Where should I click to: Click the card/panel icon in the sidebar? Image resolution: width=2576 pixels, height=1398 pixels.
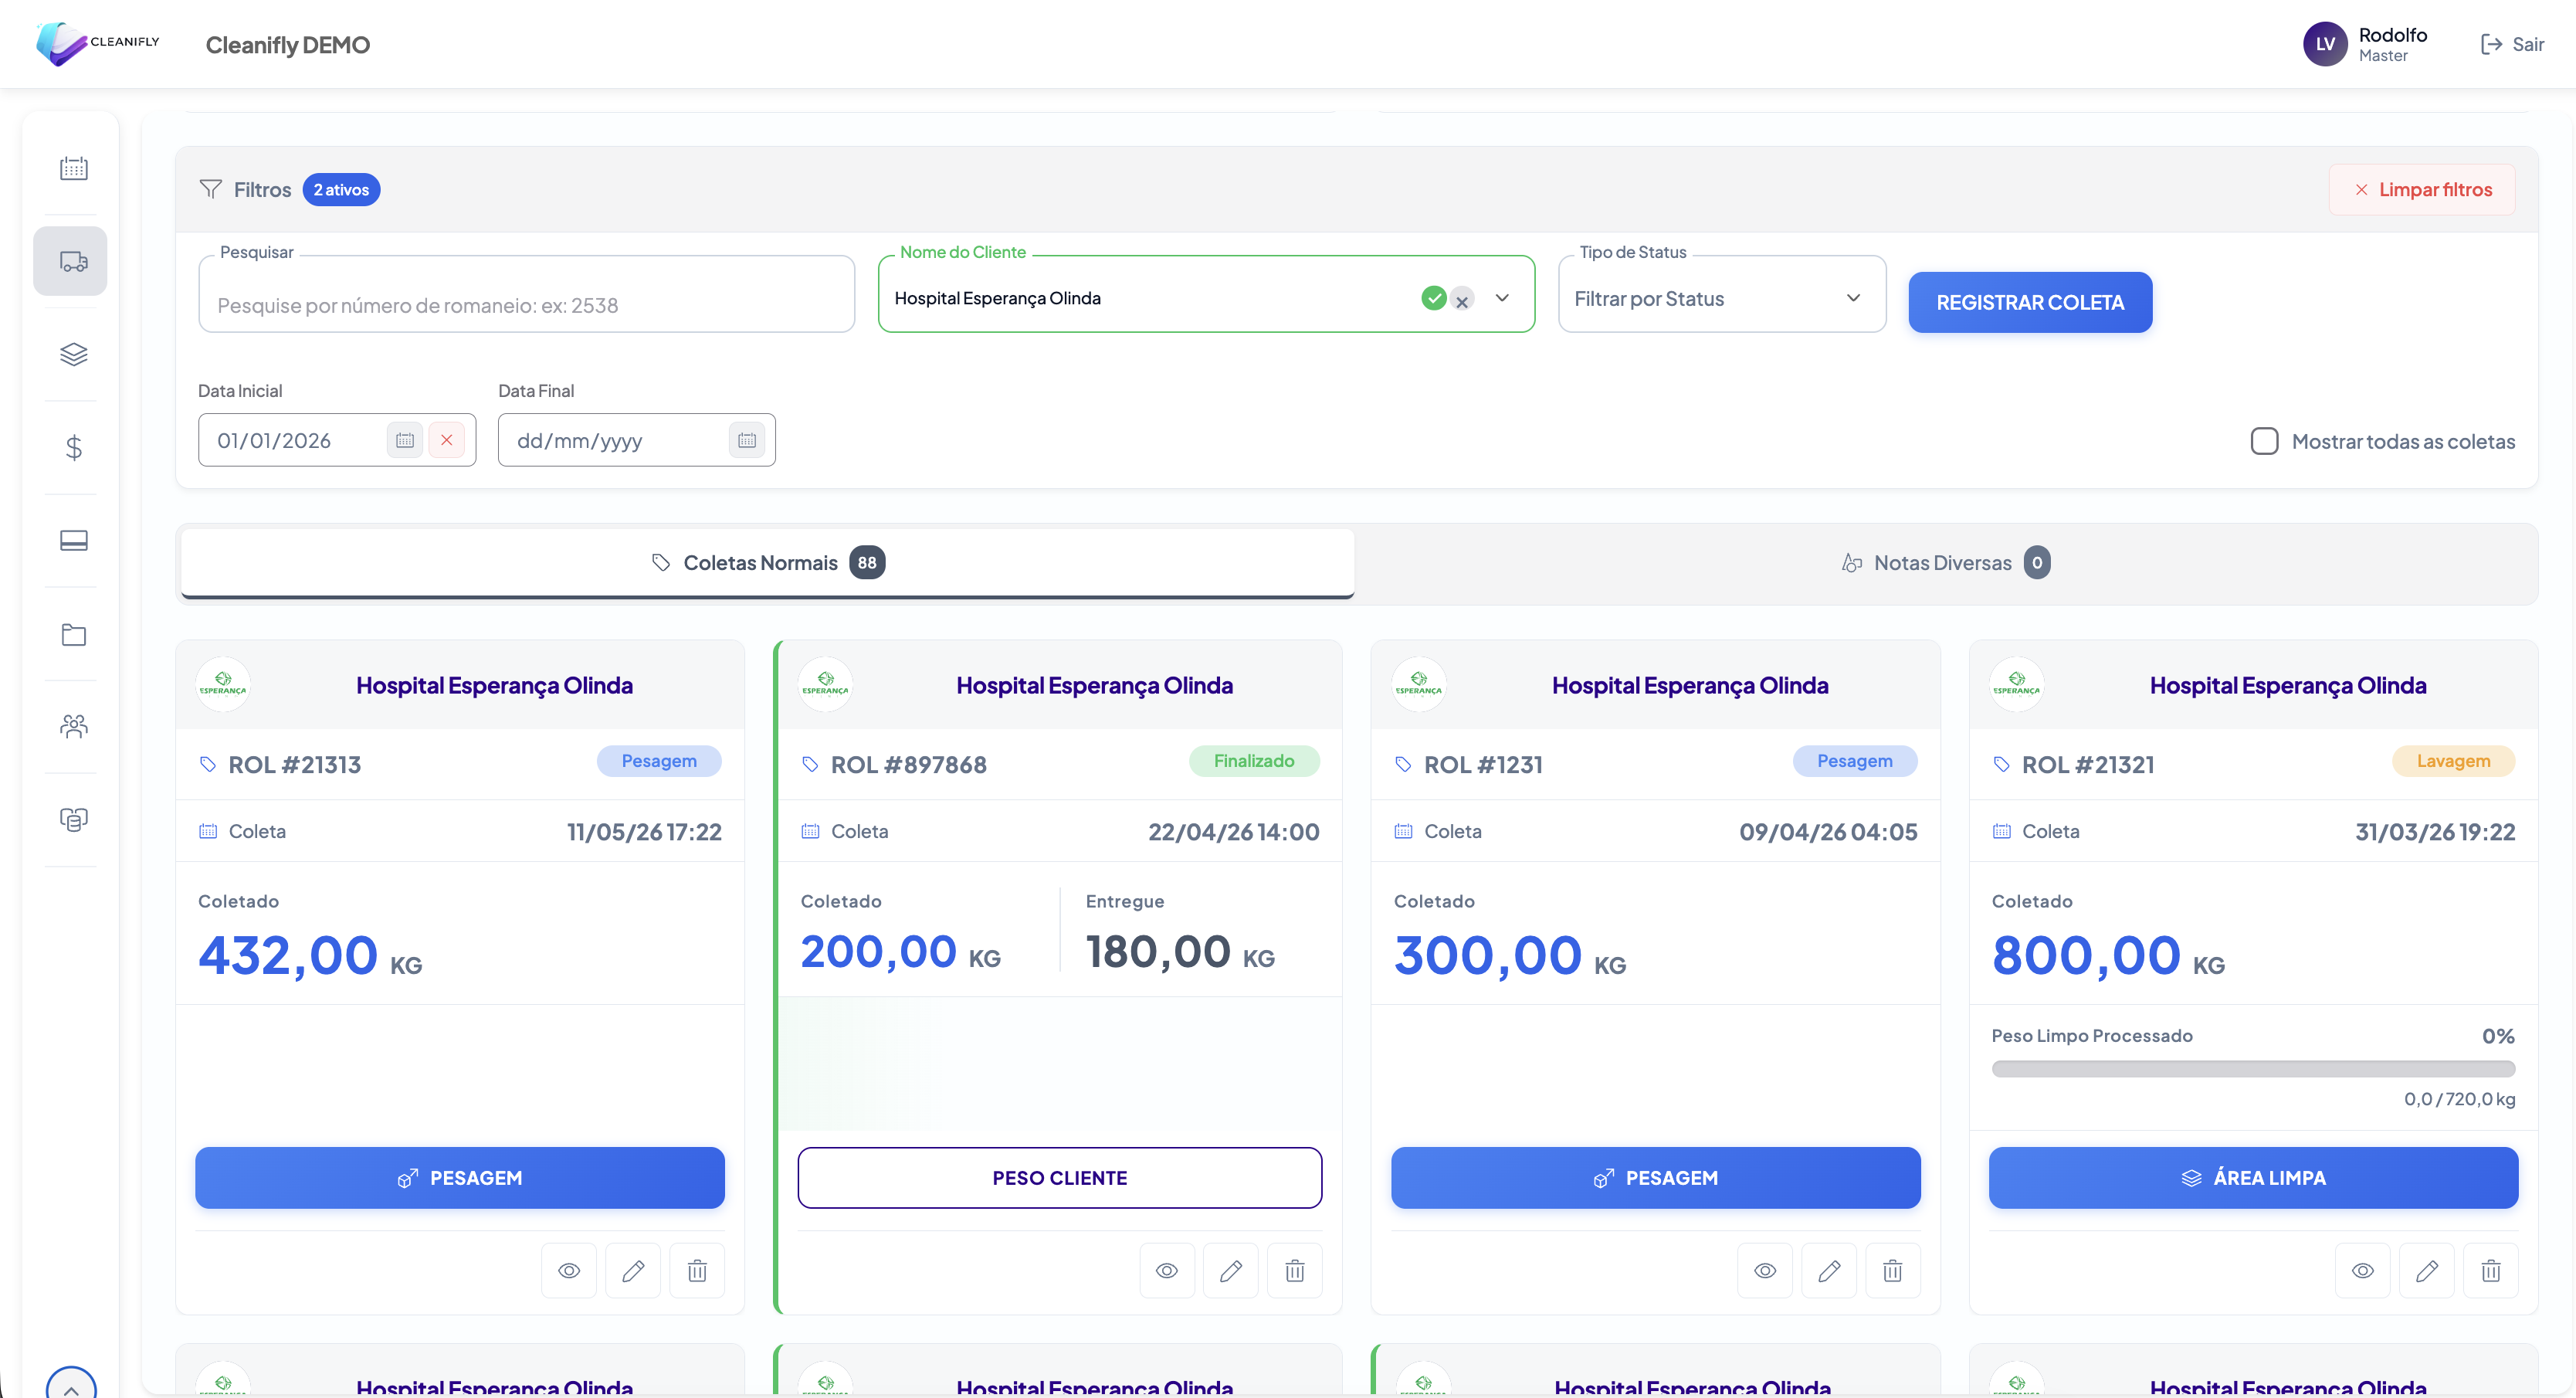coord(73,540)
